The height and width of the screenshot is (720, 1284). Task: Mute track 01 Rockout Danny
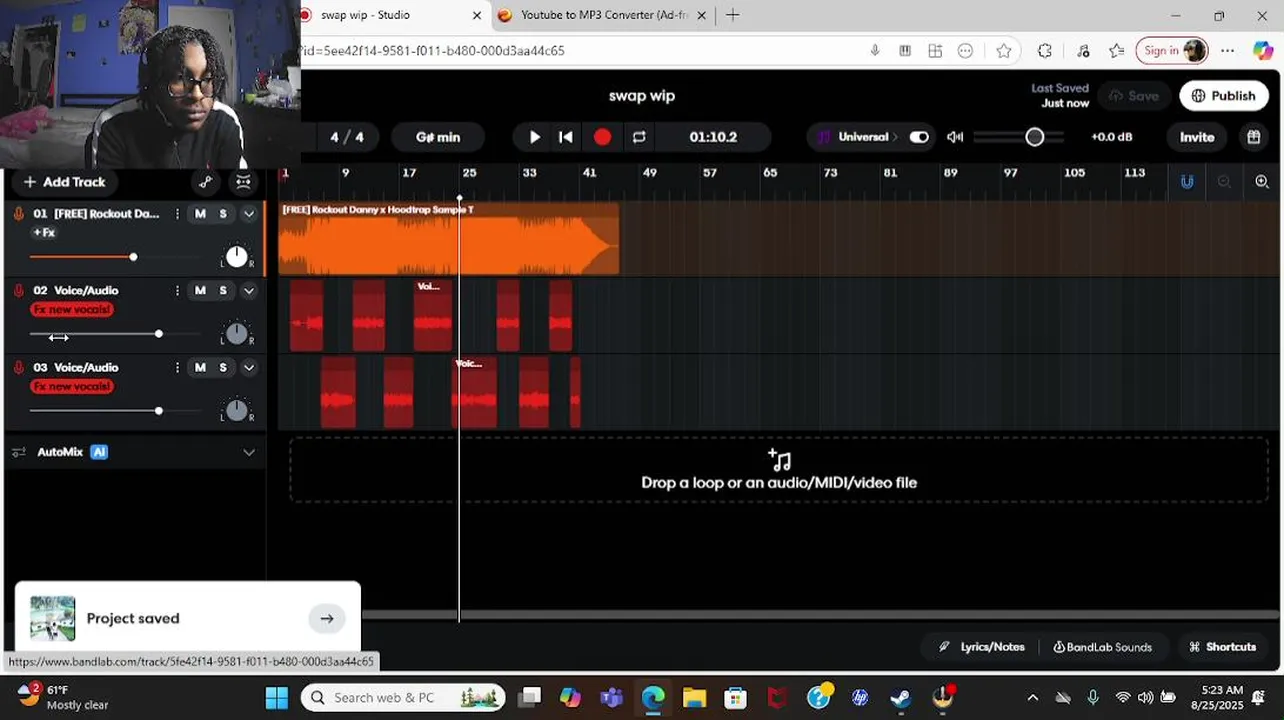point(200,214)
